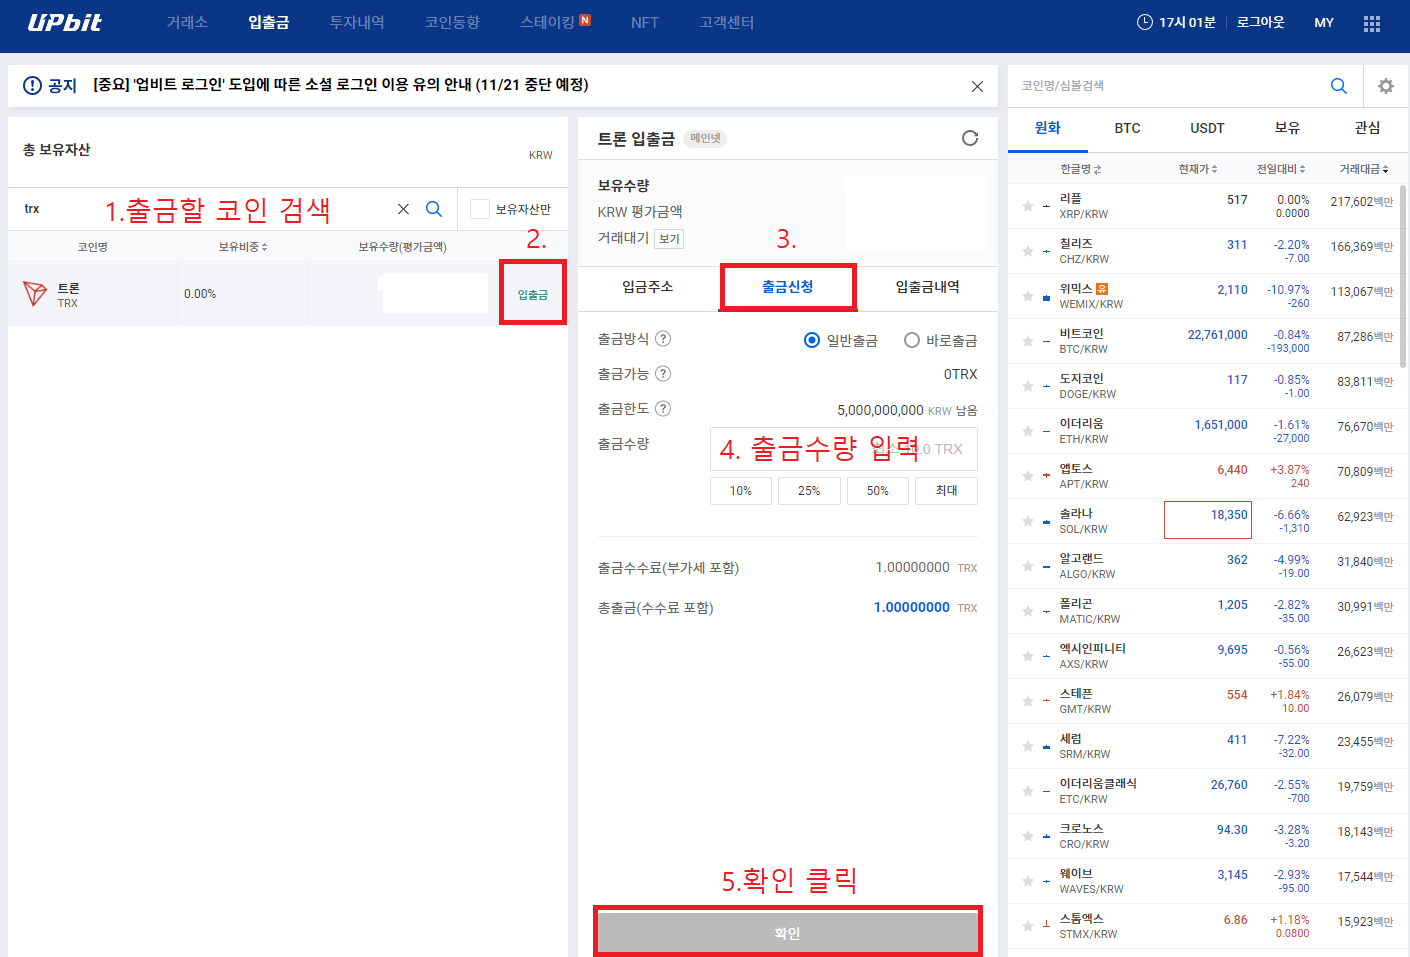The image size is (1410, 957).
Task: Open the apps grid menu icon
Action: pos(1372,23)
